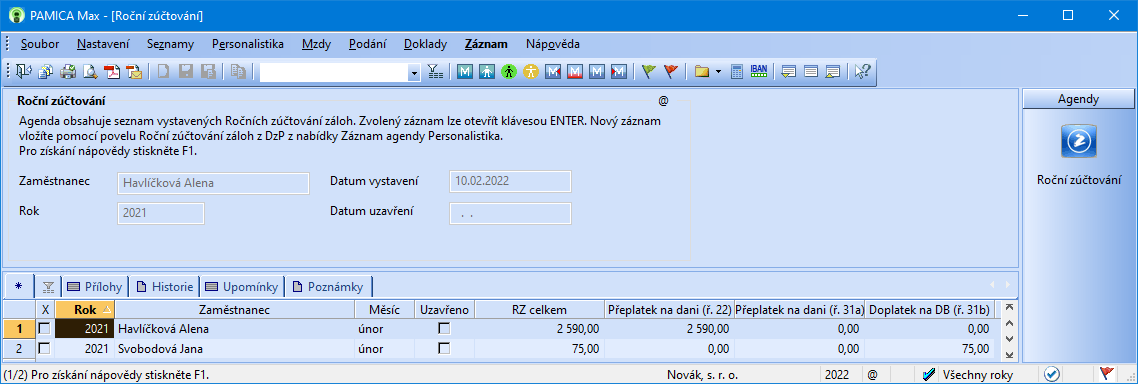Click the M icon with red left arrow

[554, 71]
